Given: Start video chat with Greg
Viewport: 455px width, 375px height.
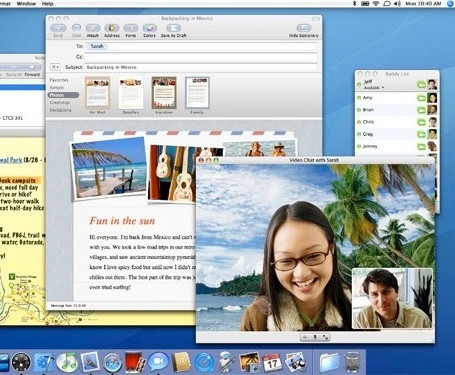Looking at the screenshot, I should pyautogui.click(x=422, y=134).
